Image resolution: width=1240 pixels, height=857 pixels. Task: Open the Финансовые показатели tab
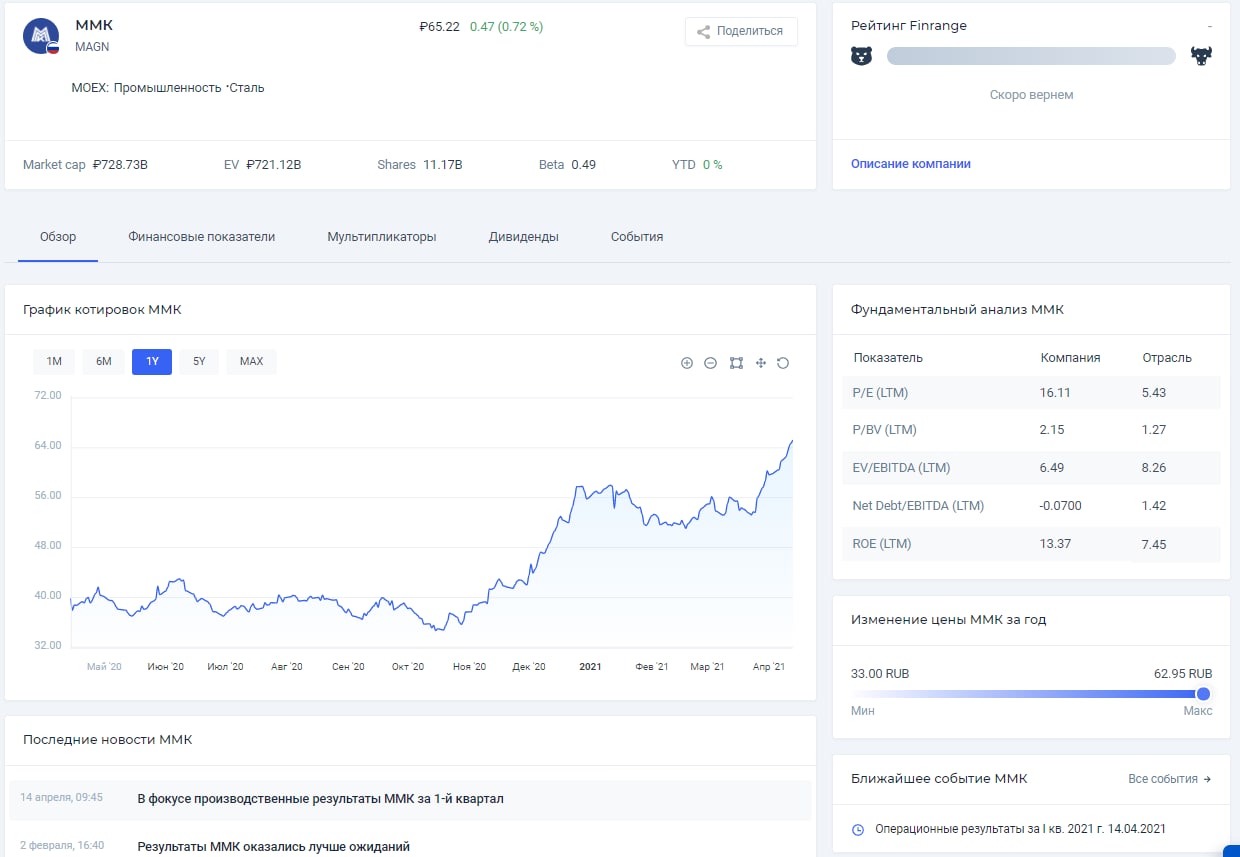click(201, 237)
